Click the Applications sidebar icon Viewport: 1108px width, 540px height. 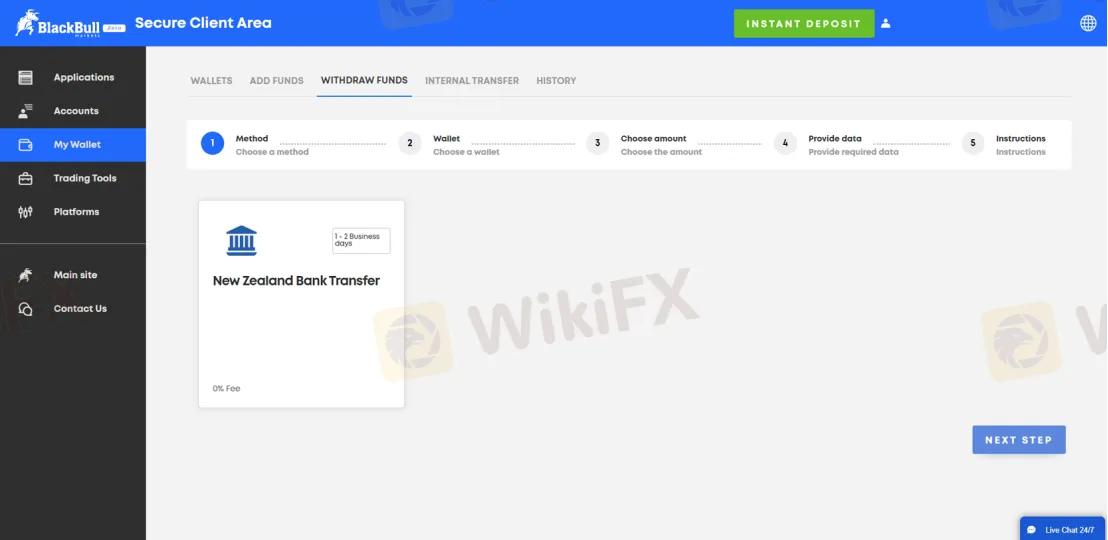coord(26,78)
